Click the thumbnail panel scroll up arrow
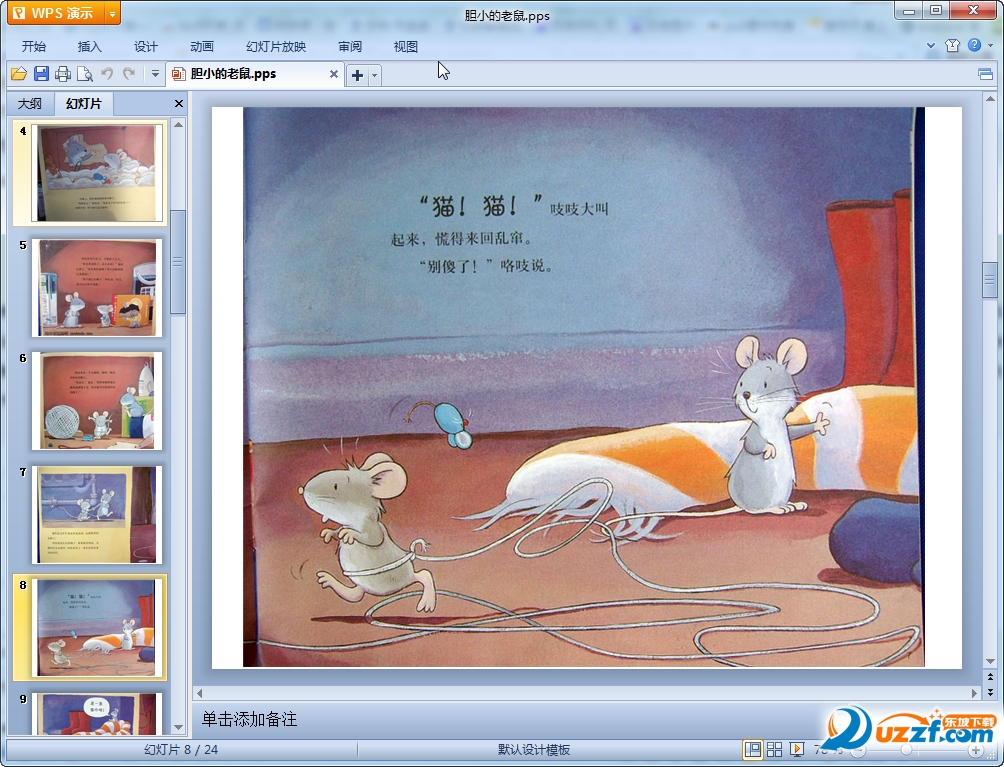The height and width of the screenshot is (767, 1004). pyautogui.click(x=179, y=125)
